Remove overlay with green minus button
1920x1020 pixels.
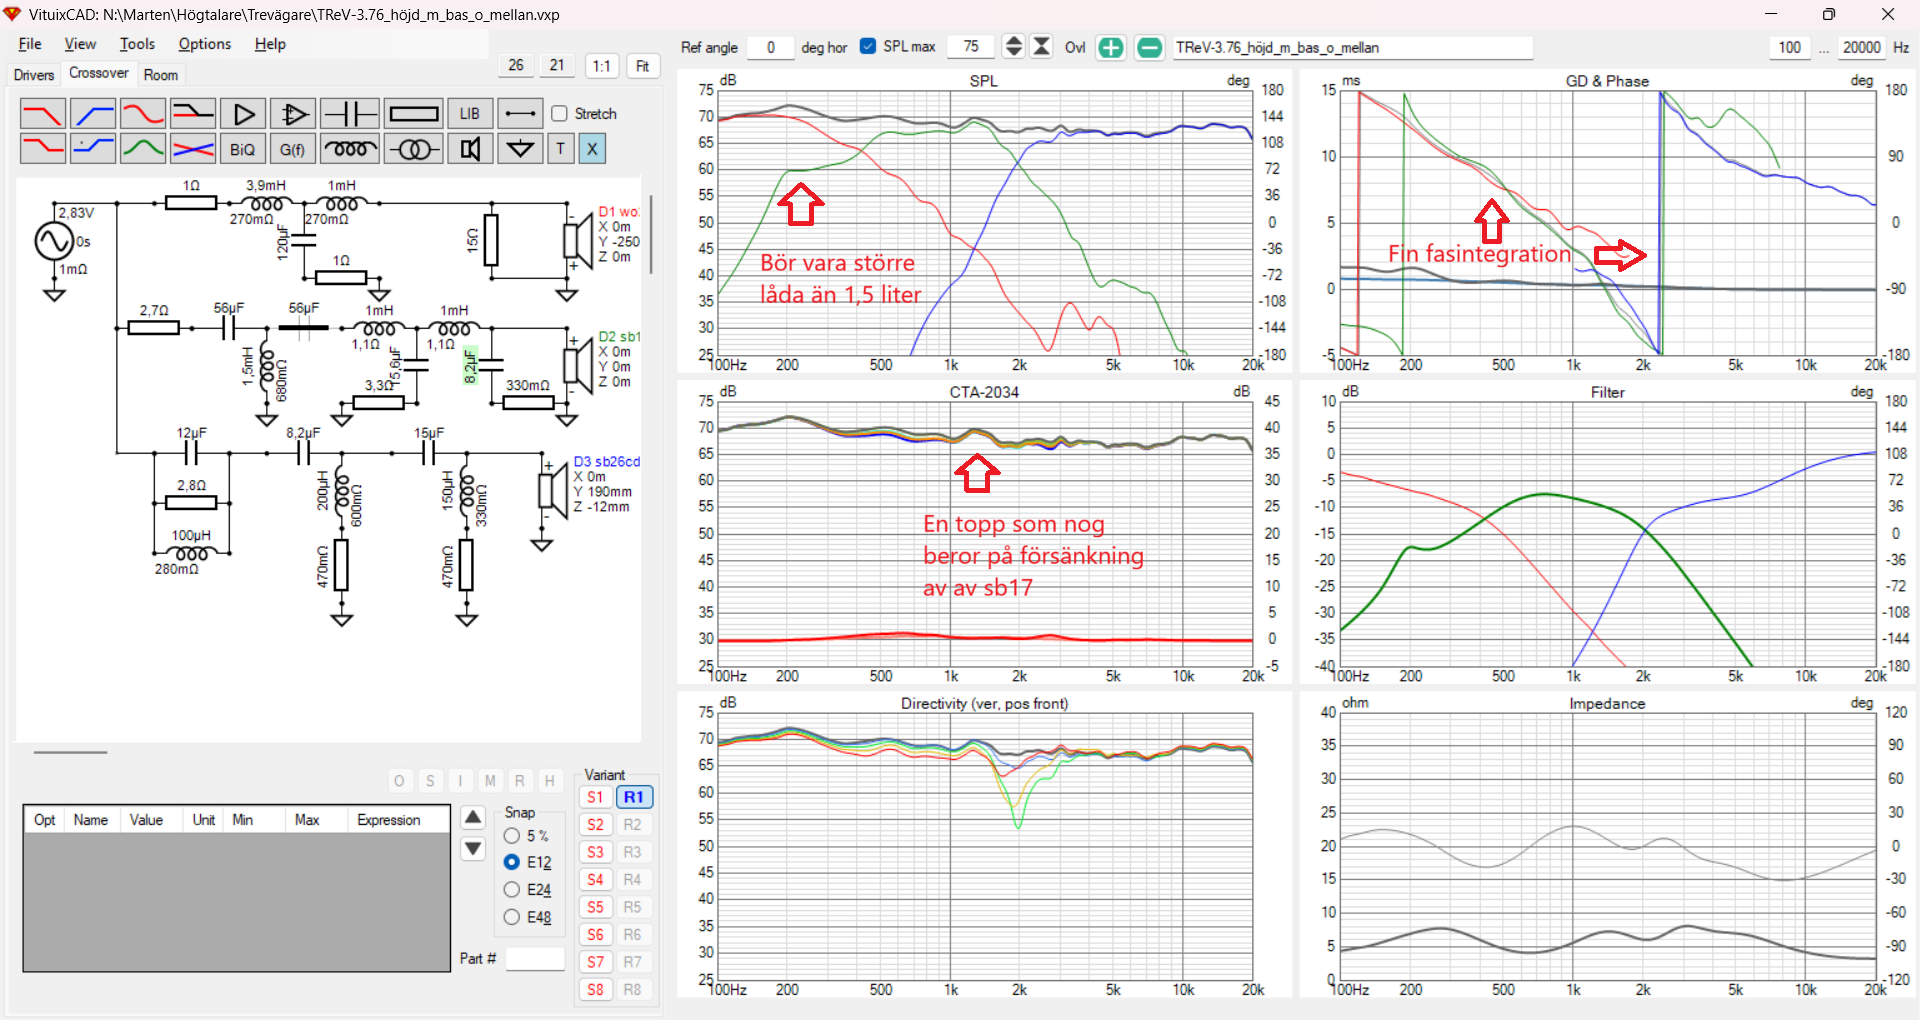(x=1149, y=47)
